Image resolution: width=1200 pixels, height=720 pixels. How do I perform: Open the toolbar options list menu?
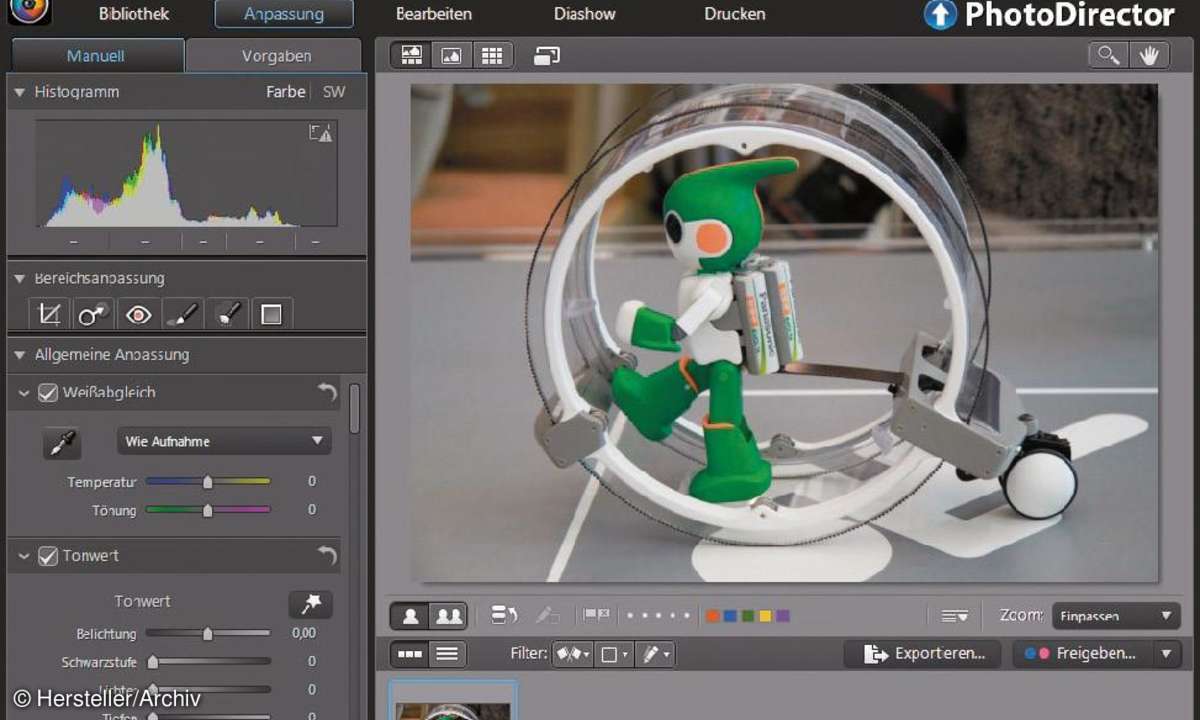pyautogui.click(x=954, y=616)
